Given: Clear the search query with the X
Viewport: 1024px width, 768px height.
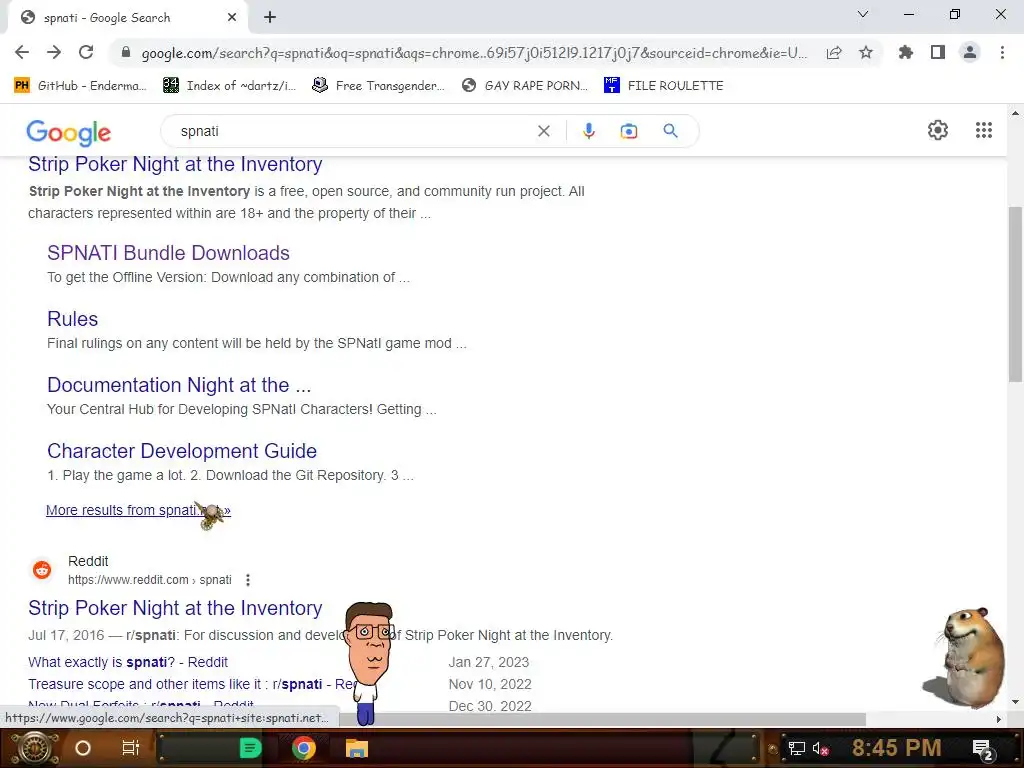Looking at the screenshot, I should click(543, 131).
